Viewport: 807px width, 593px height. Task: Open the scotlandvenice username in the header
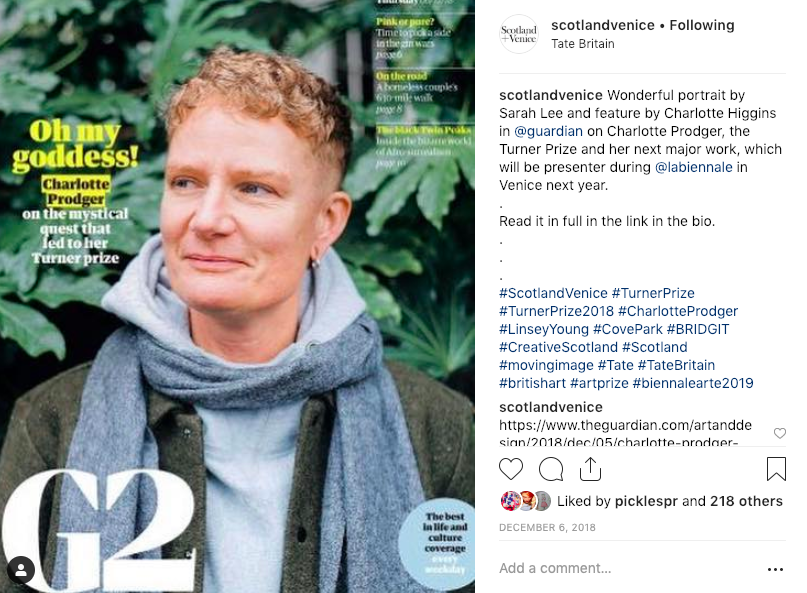coord(603,25)
